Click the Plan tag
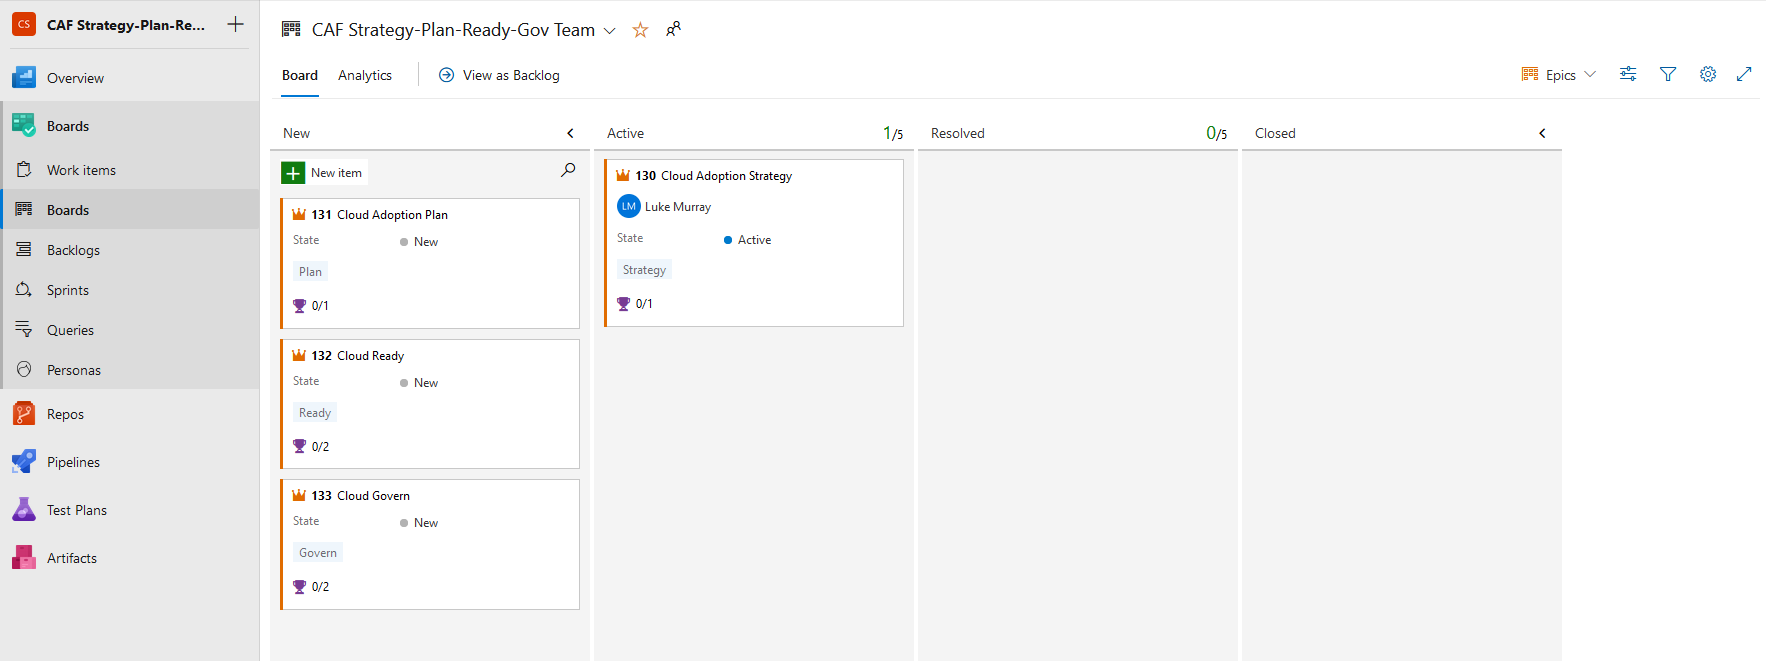 (x=310, y=272)
